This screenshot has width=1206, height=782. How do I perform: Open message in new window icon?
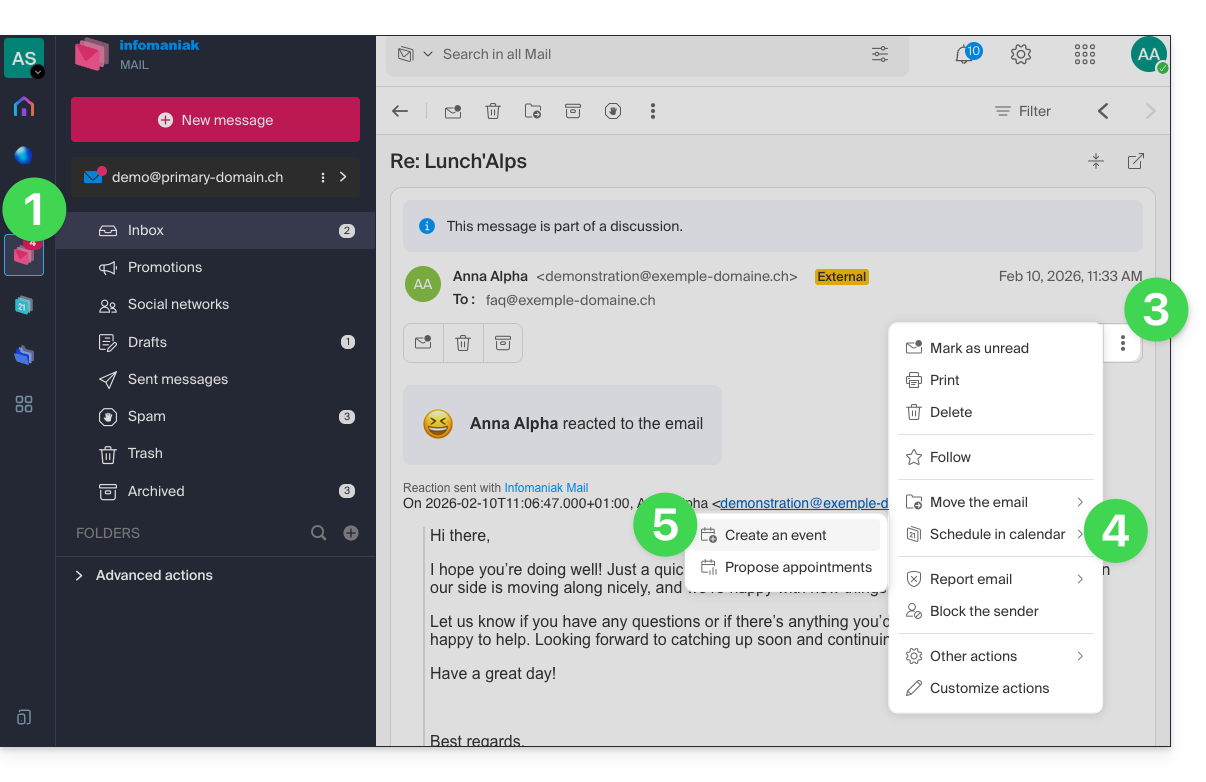1136,161
